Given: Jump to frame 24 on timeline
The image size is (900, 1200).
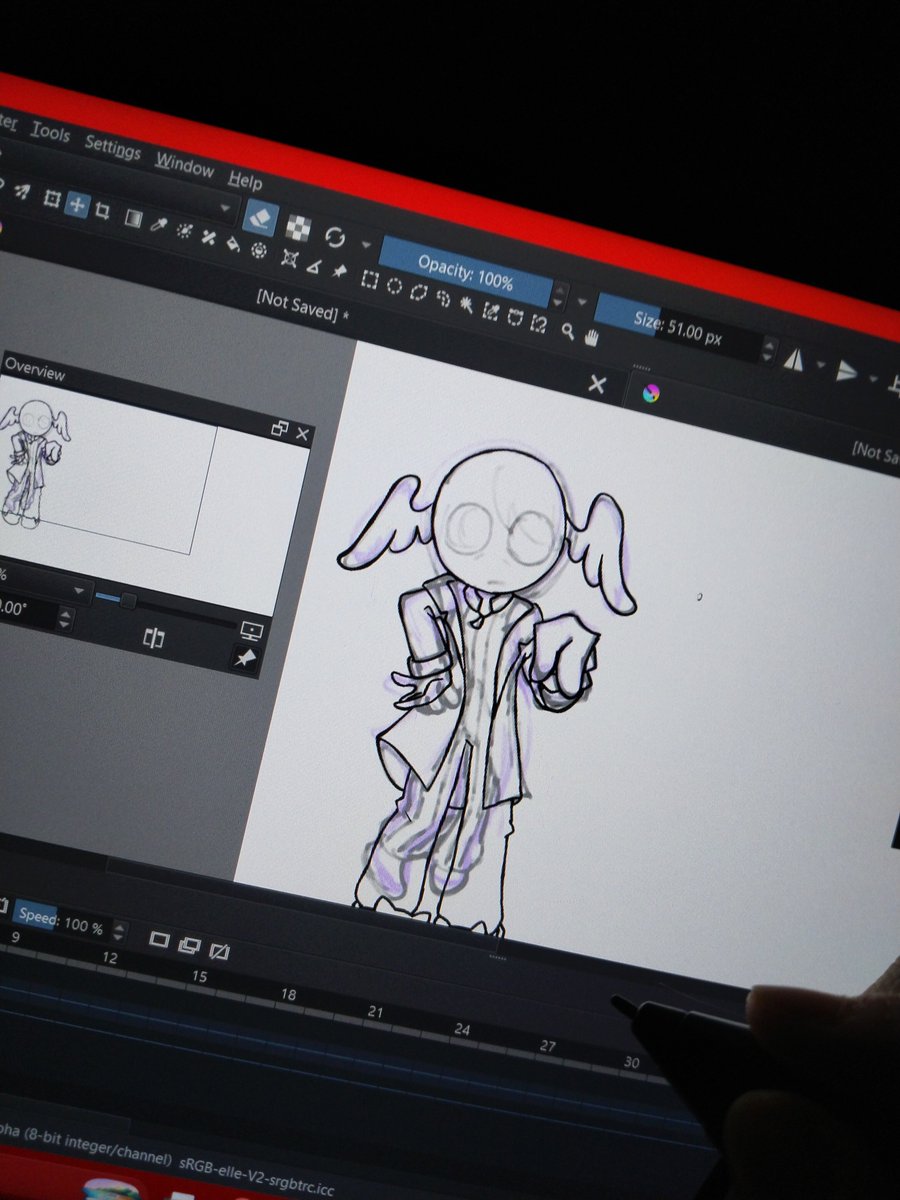Looking at the screenshot, I should coord(461,1028).
